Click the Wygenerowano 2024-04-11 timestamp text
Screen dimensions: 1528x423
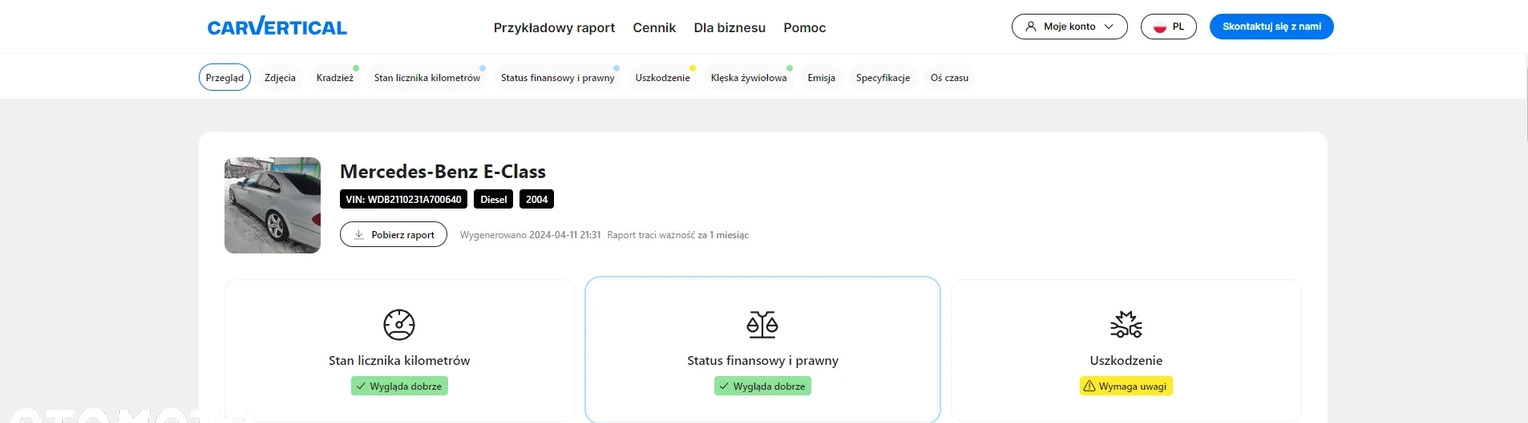click(x=530, y=235)
